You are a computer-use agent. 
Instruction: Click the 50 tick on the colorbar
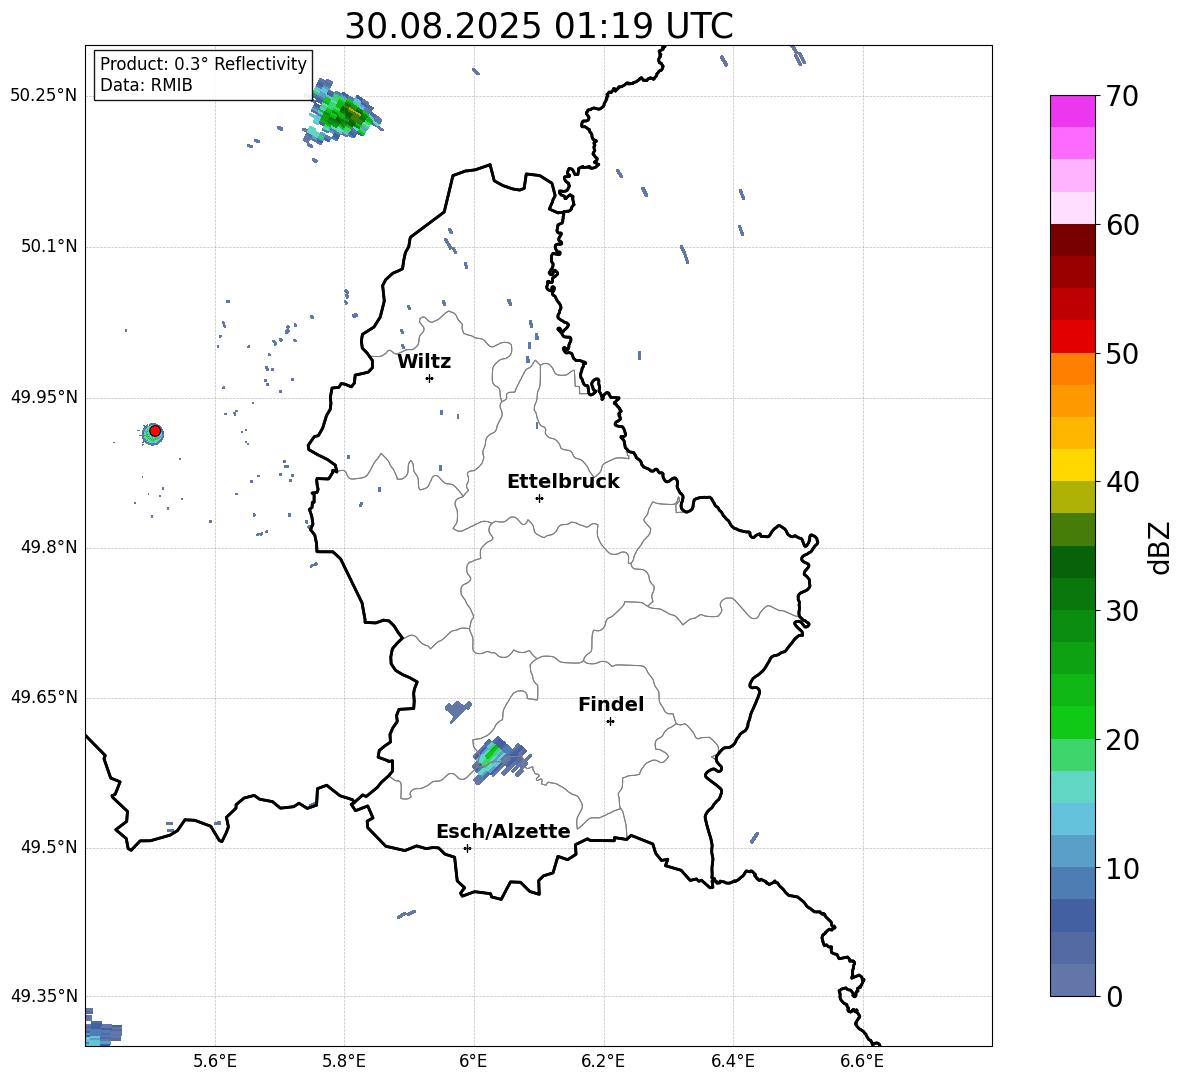coord(1122,353)
